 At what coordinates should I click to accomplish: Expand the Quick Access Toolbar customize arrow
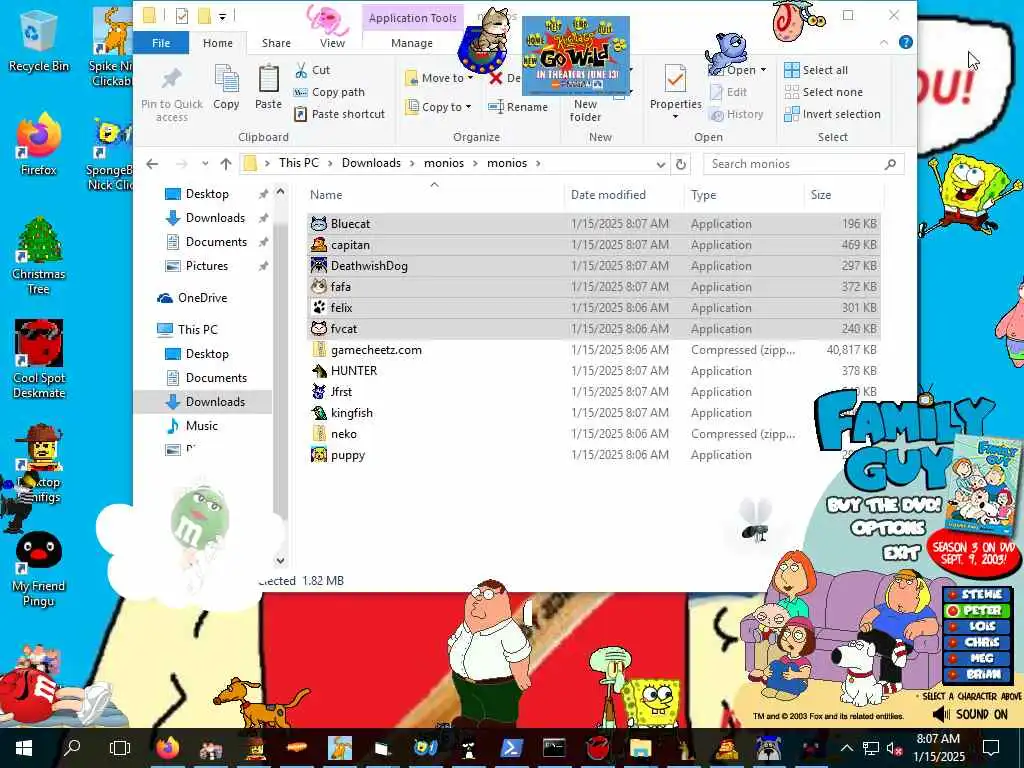point(222,17)
